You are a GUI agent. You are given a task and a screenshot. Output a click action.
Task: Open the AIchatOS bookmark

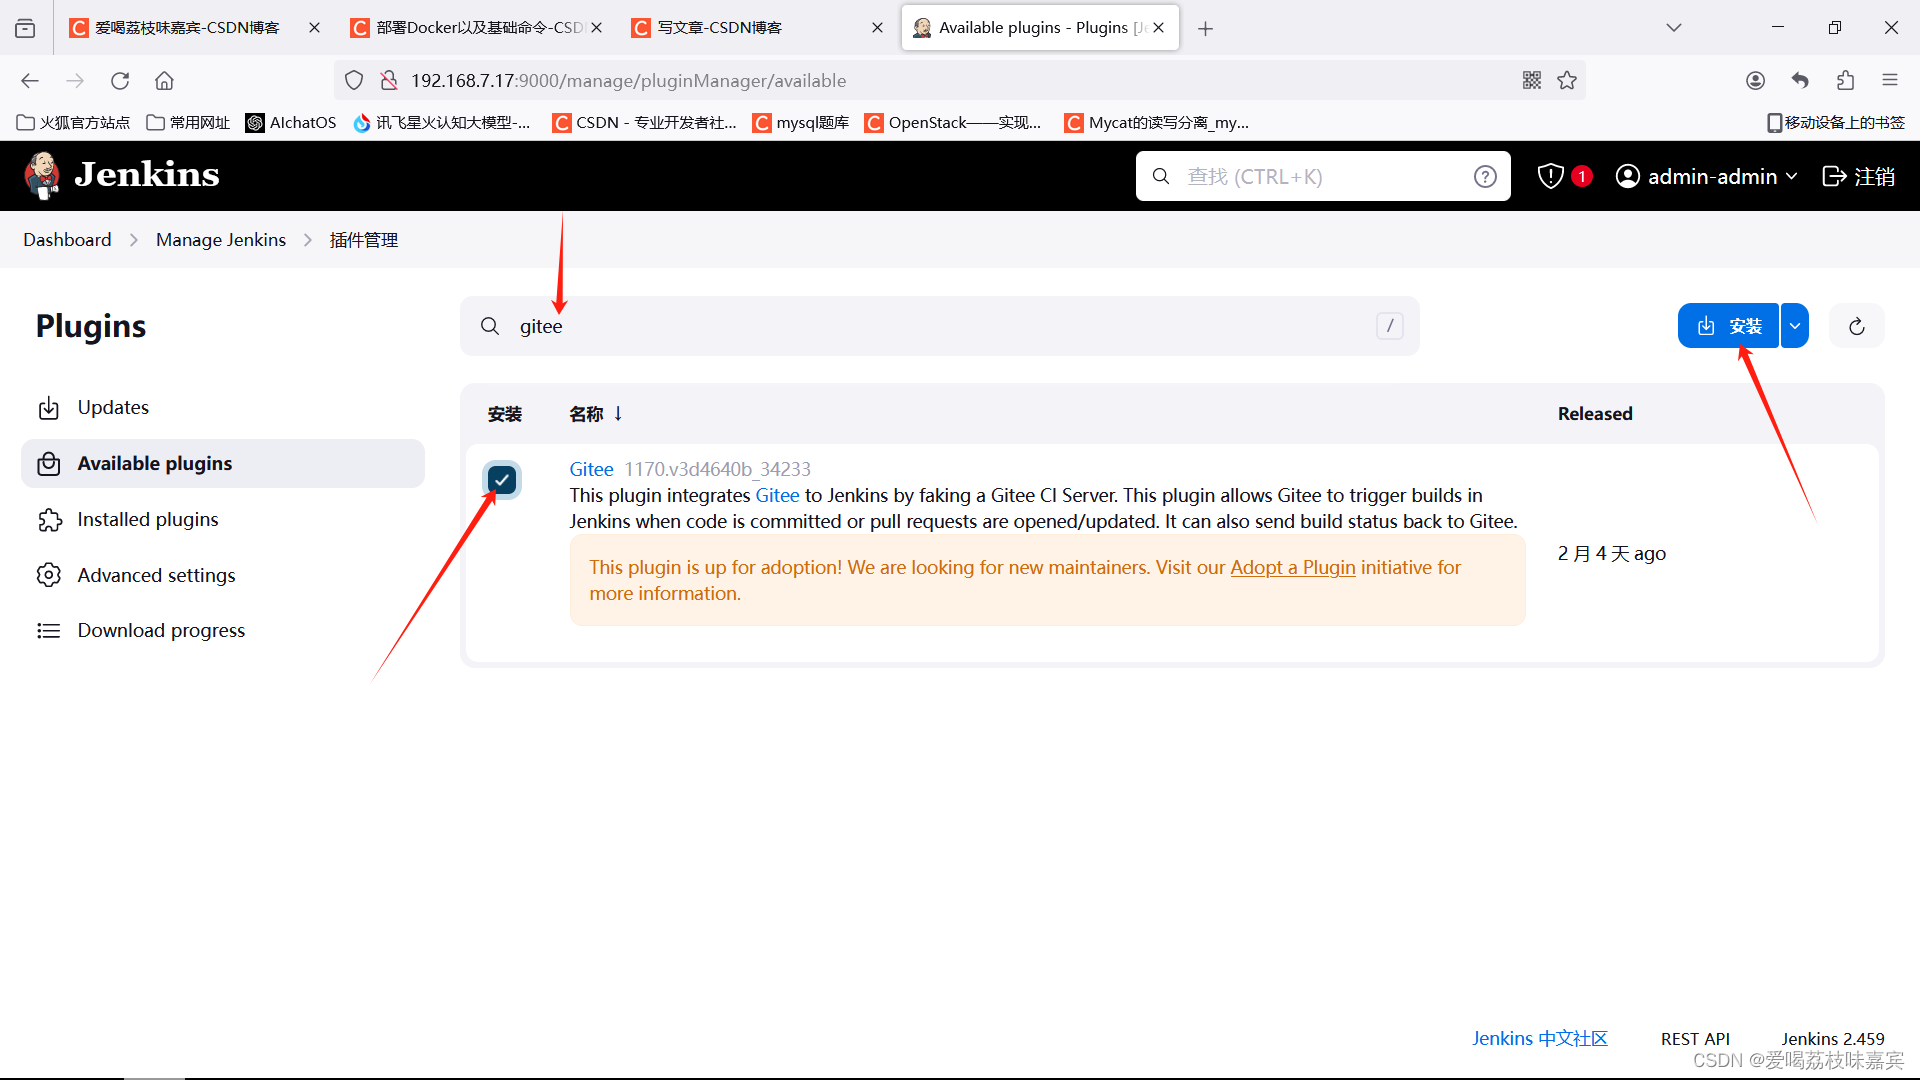(291, 122)
